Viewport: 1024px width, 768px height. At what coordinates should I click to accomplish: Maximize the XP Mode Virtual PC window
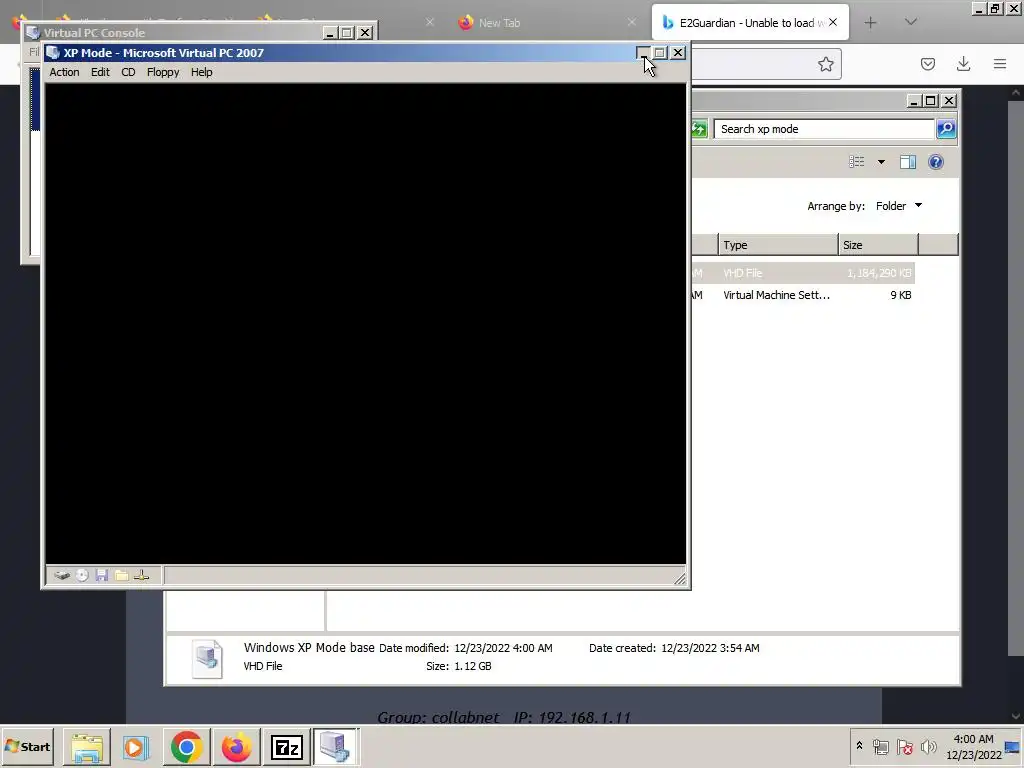pyautogui.click(x=660, y=53)
